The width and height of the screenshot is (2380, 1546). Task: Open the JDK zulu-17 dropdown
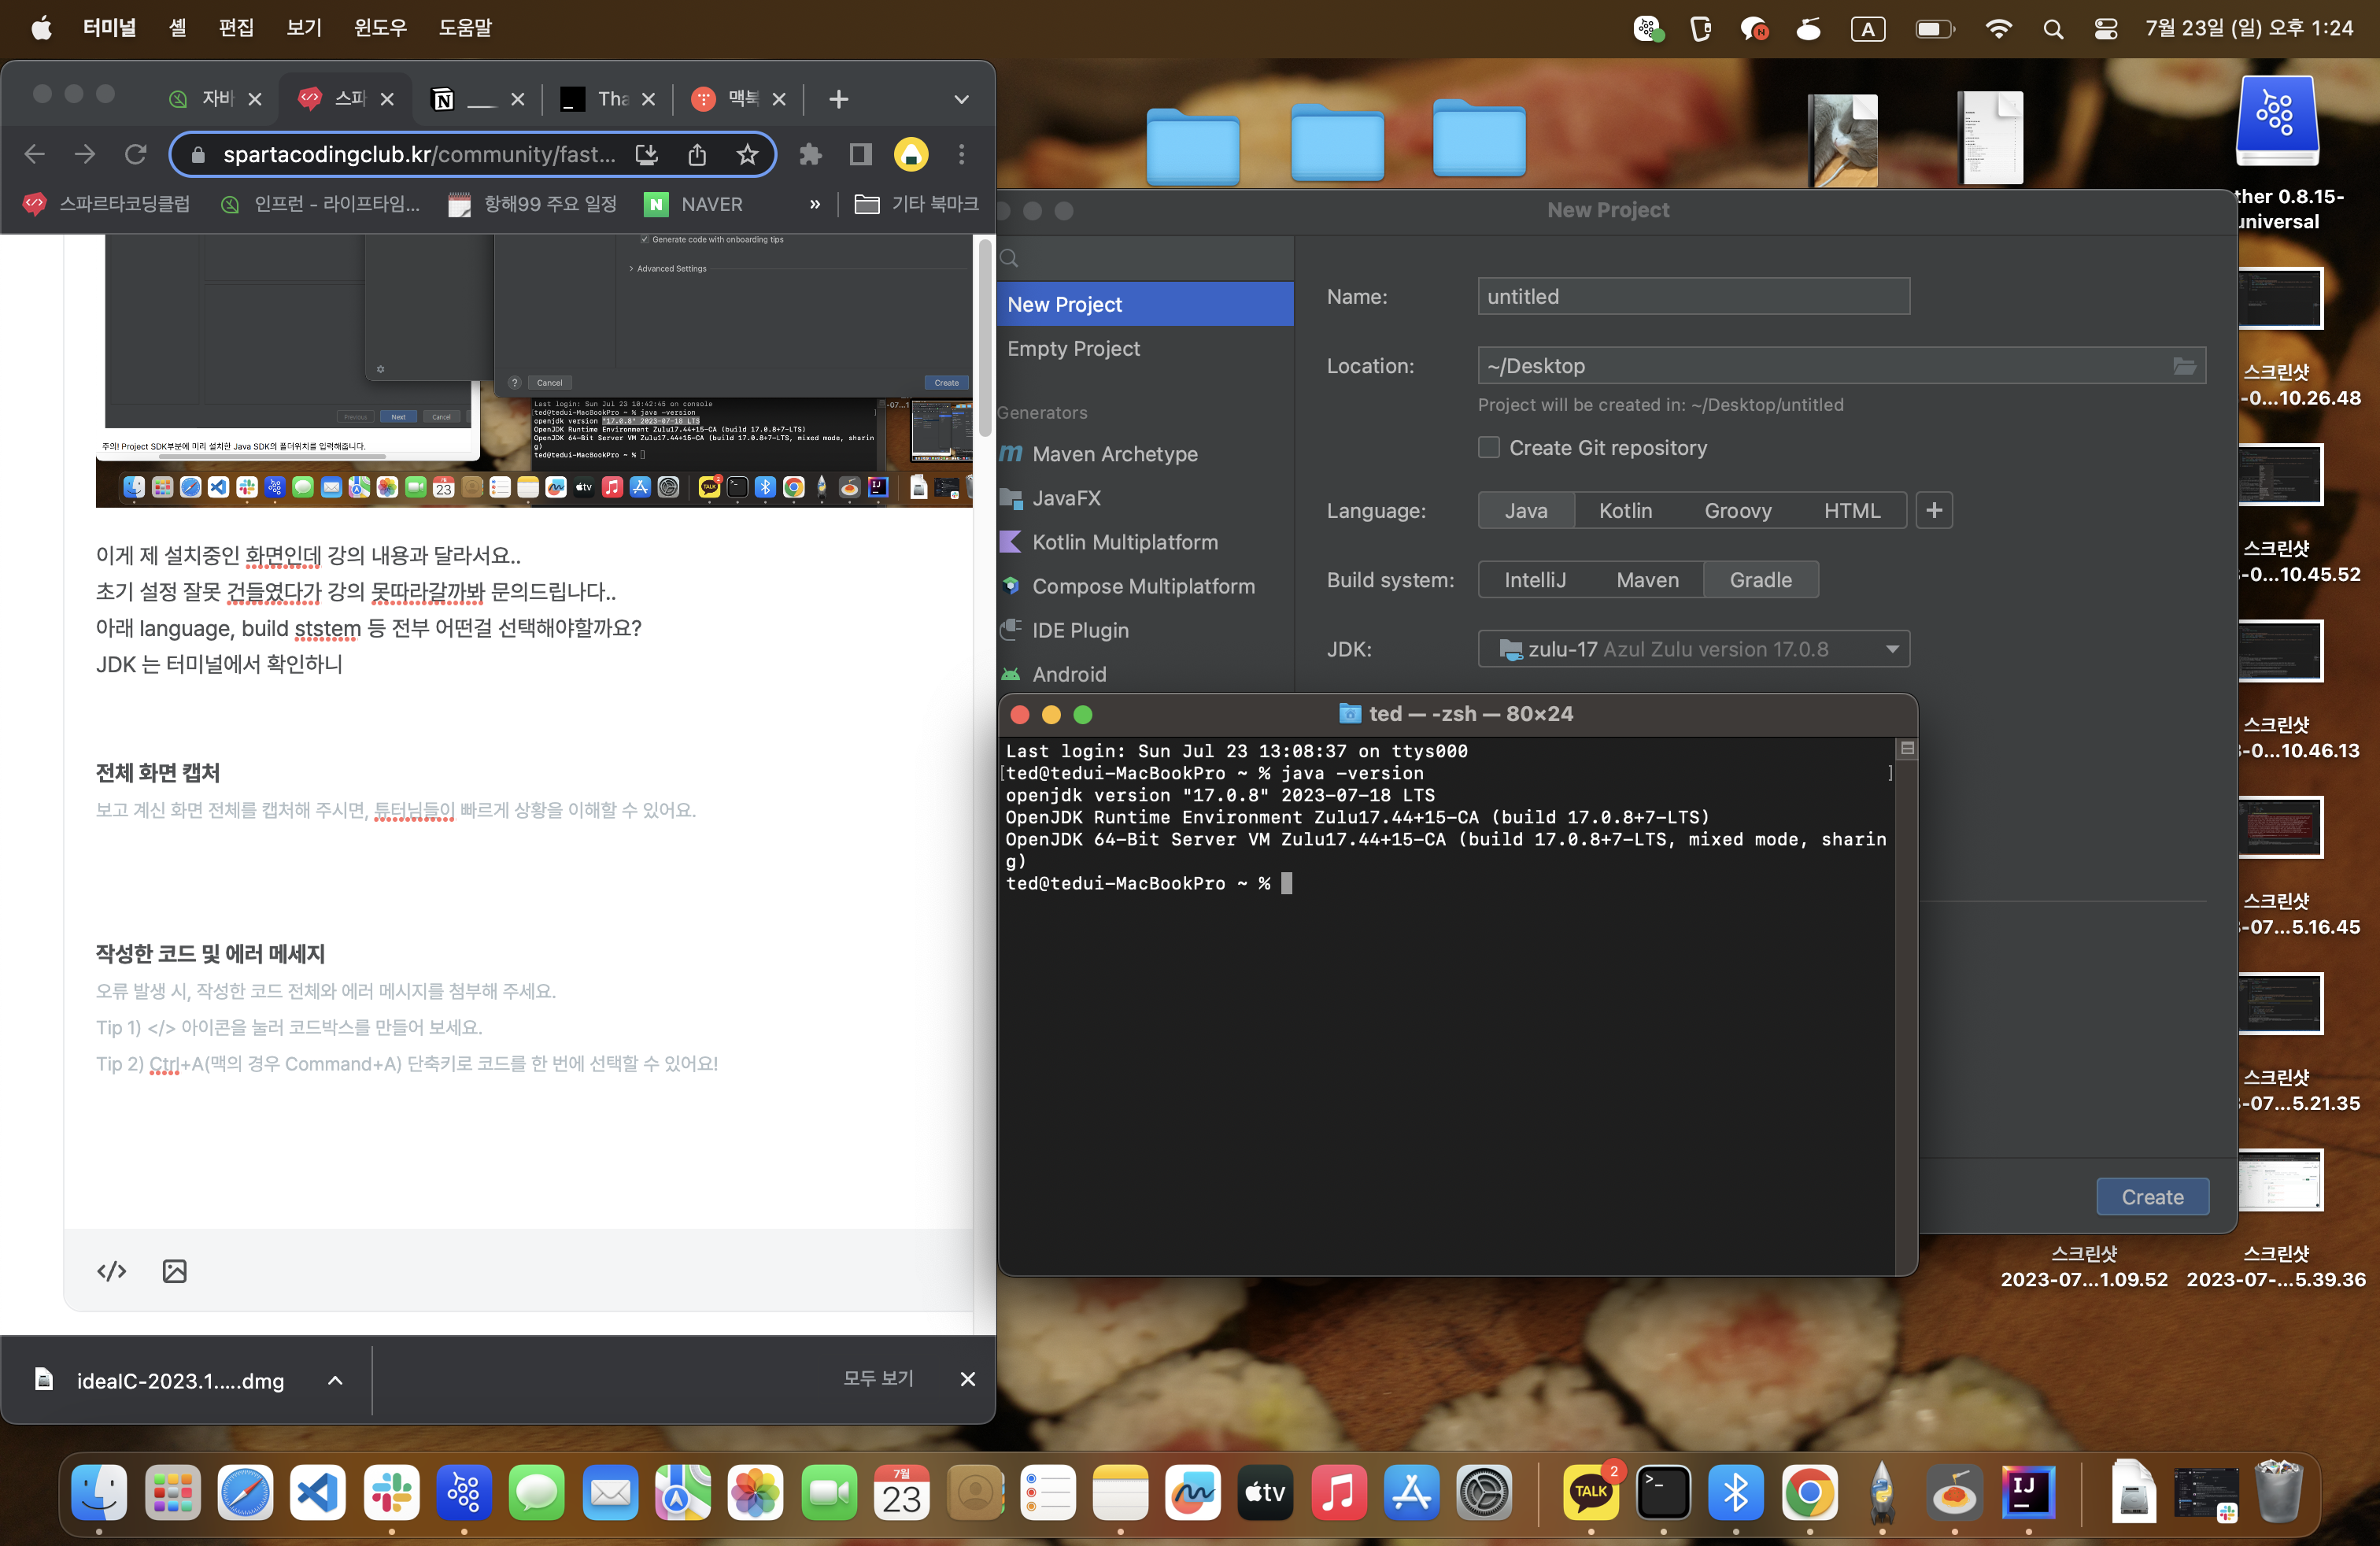tap(1694, 649)
